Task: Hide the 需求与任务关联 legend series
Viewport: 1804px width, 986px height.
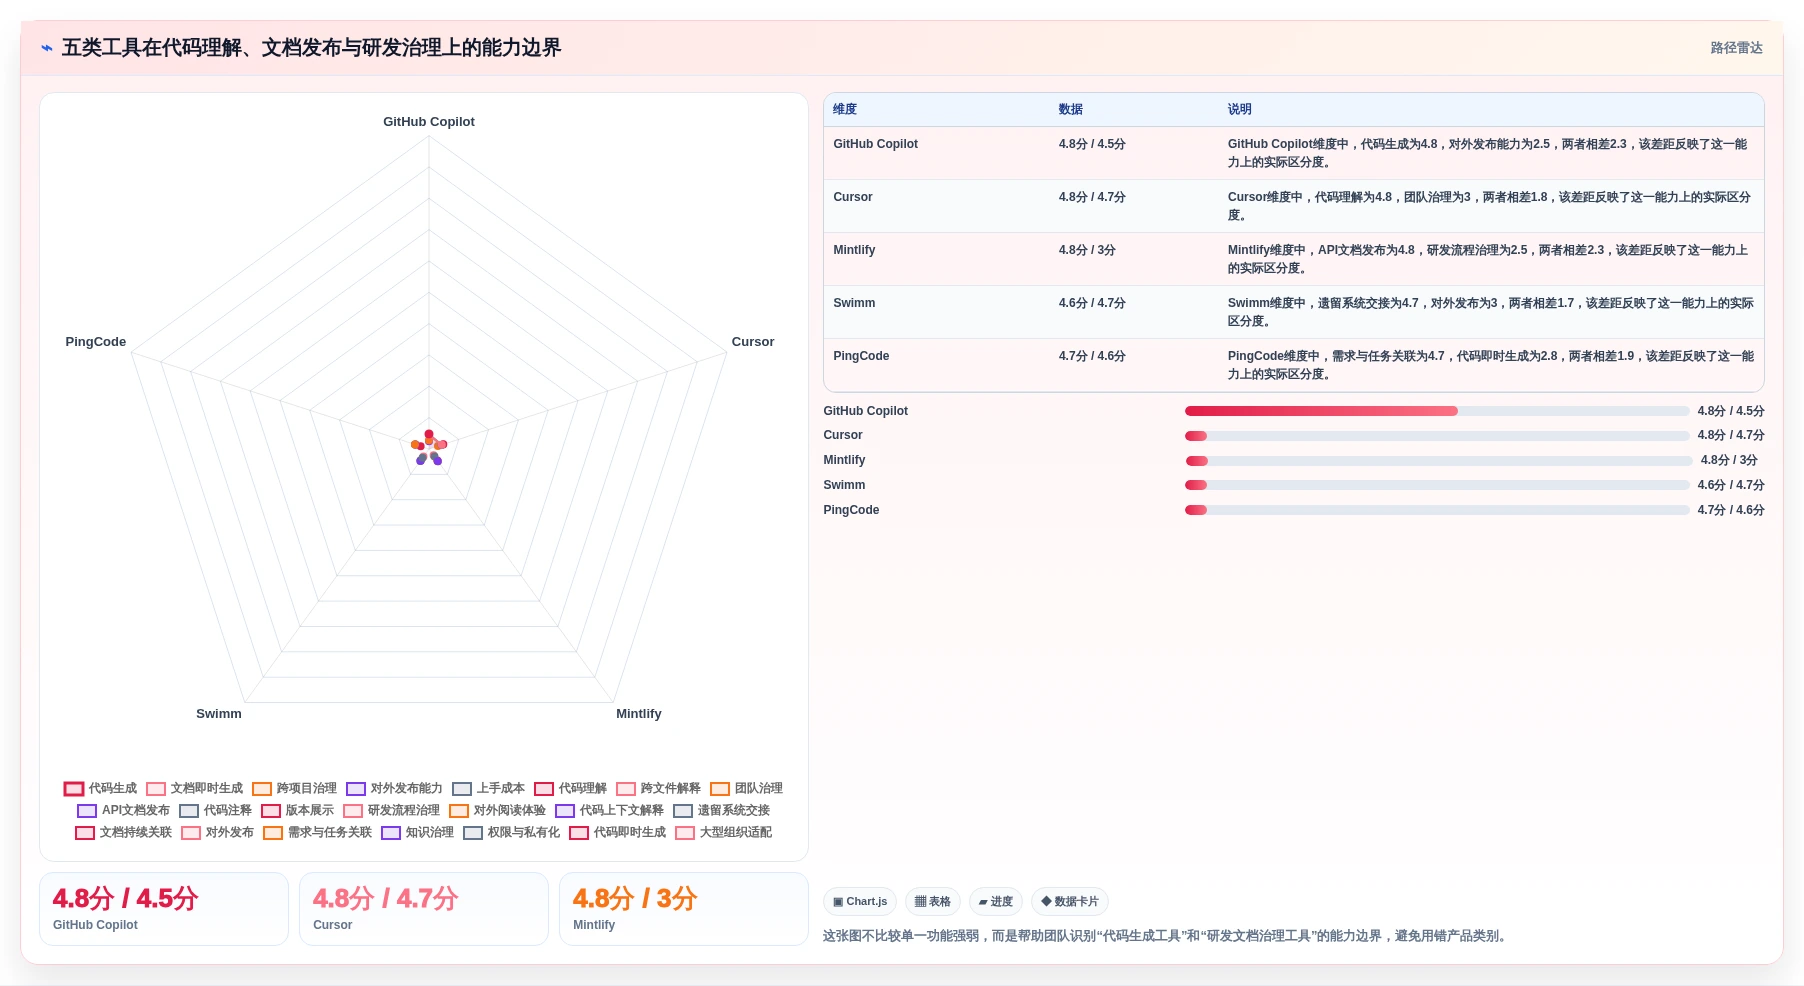Action: 317,832
